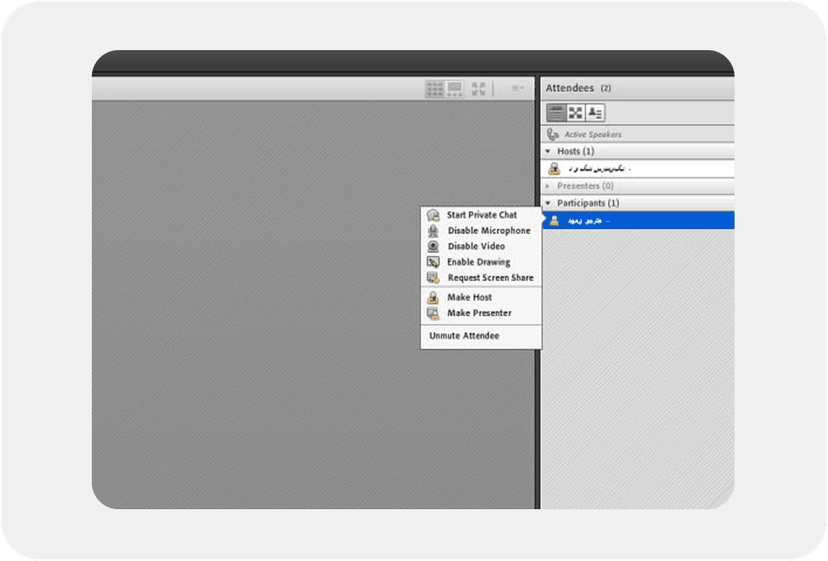Choose the filmstrip layout icon in toolbar
The width and height of the screenshot is (828, 561).
tap(454, 89)
